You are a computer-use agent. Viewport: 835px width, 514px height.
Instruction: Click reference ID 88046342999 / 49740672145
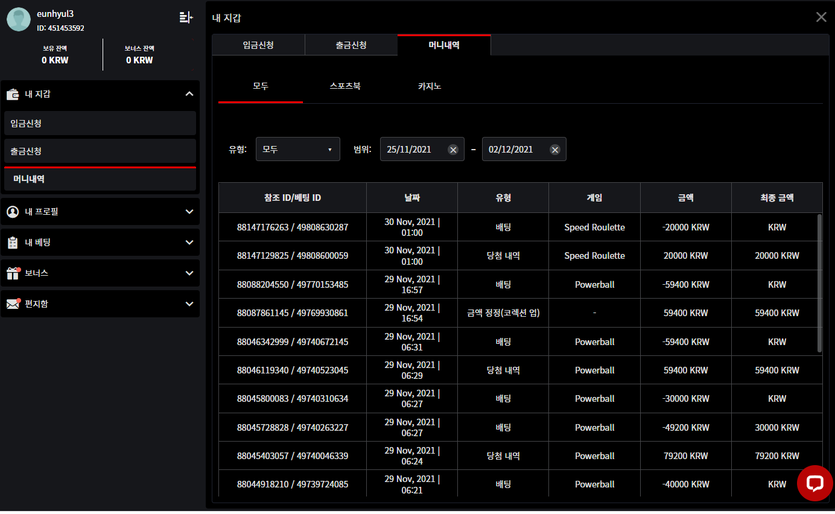292,342
